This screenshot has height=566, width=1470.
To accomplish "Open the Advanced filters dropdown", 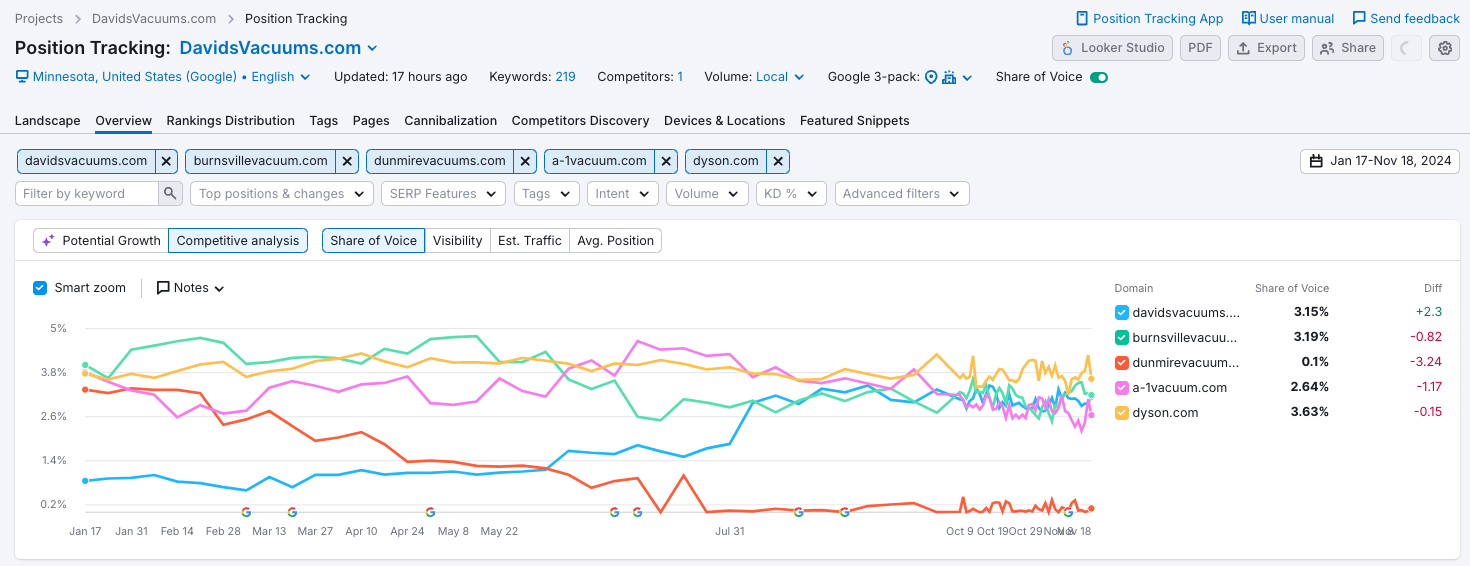I will [901, 194].
